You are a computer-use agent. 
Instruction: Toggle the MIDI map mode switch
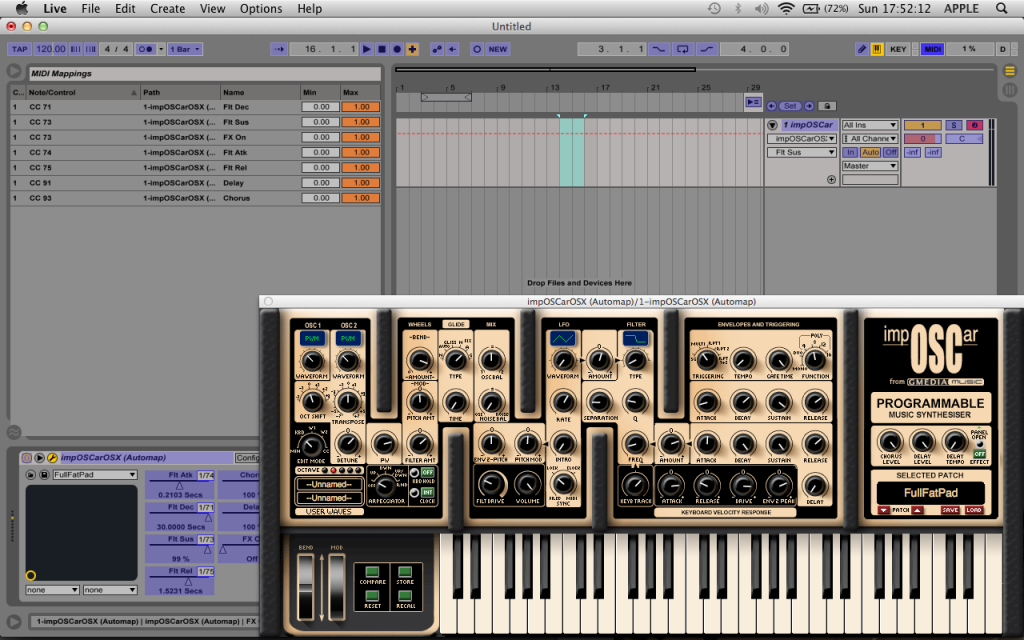tap(933, 49)
